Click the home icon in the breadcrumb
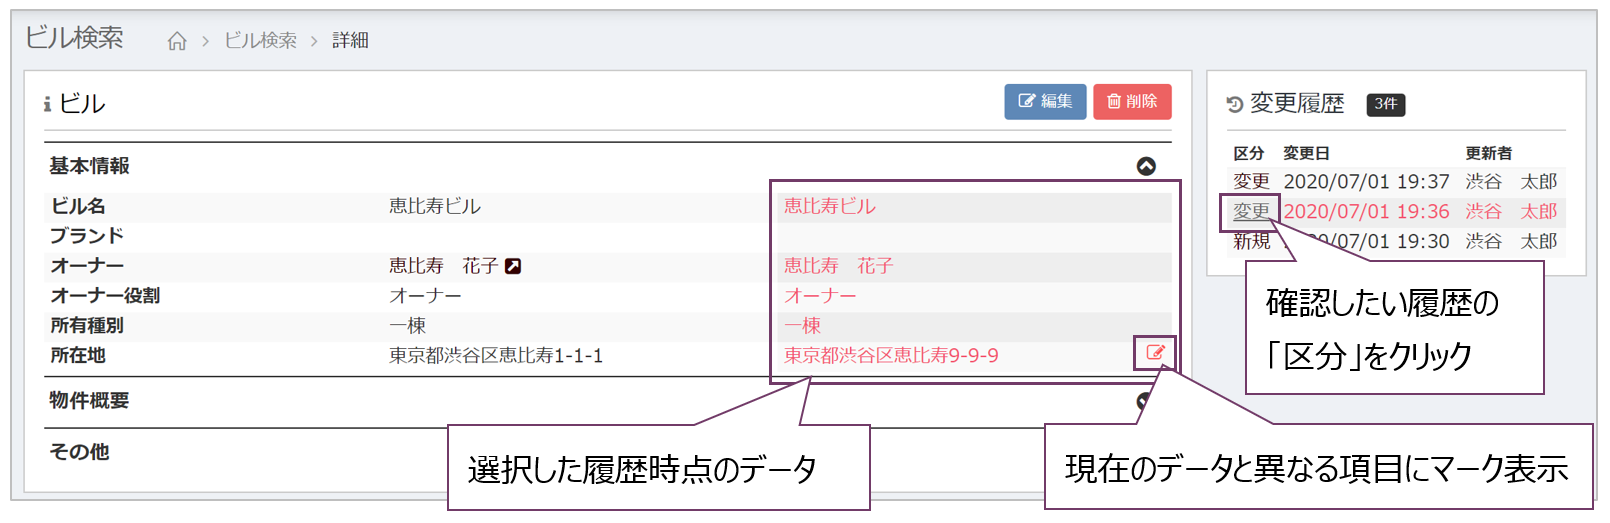1610x523 pixels. click(177, 41)
